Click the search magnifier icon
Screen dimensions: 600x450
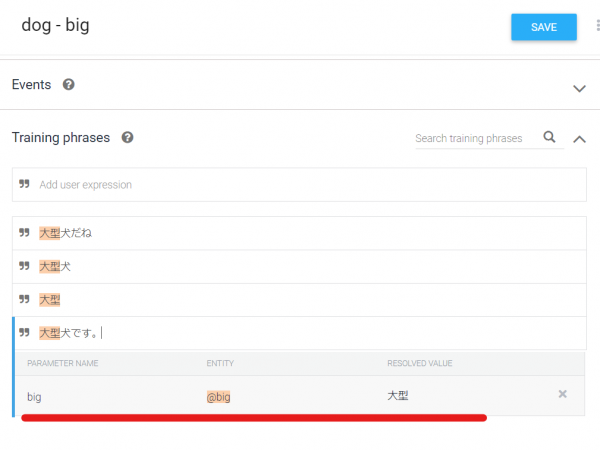549,137
